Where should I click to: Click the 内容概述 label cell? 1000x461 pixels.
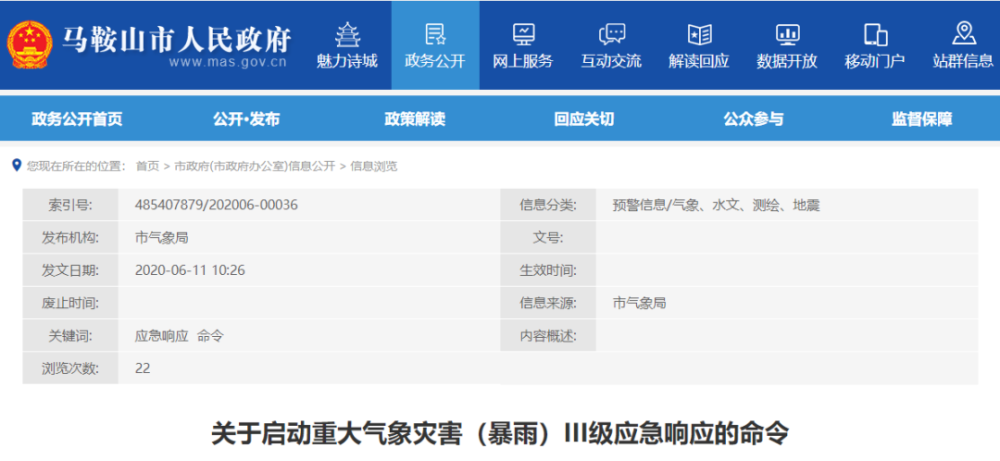pos(548,336)
